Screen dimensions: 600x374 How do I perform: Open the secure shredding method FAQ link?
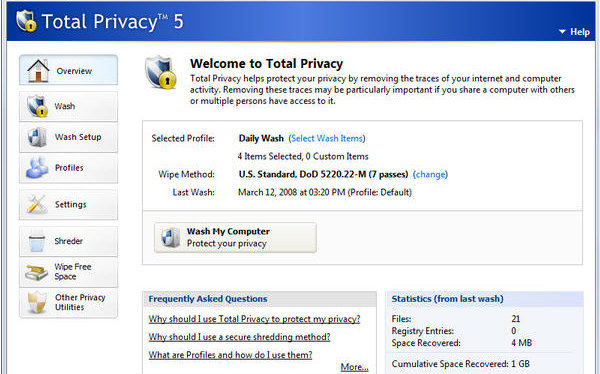239,337
